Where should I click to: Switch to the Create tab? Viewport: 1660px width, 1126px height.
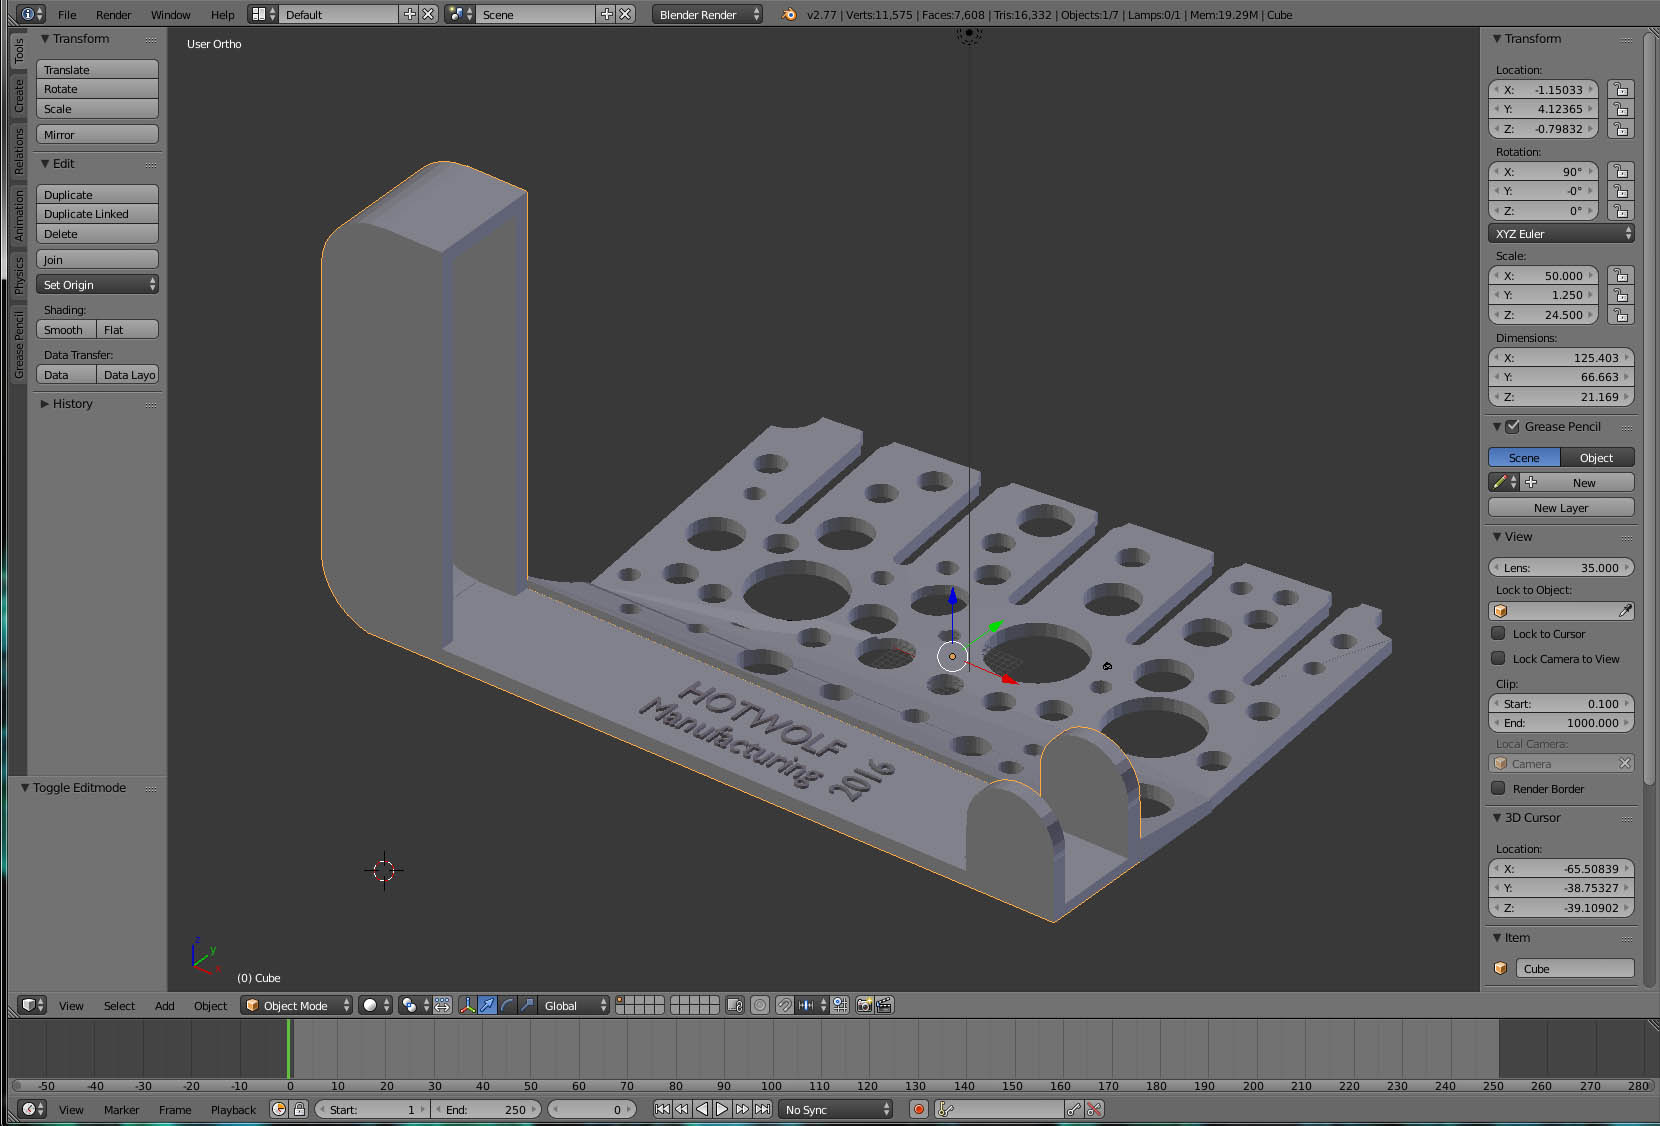19,96
